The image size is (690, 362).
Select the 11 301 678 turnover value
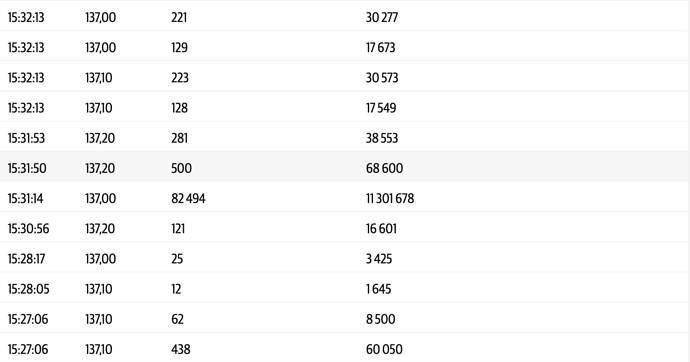point(390,198)
